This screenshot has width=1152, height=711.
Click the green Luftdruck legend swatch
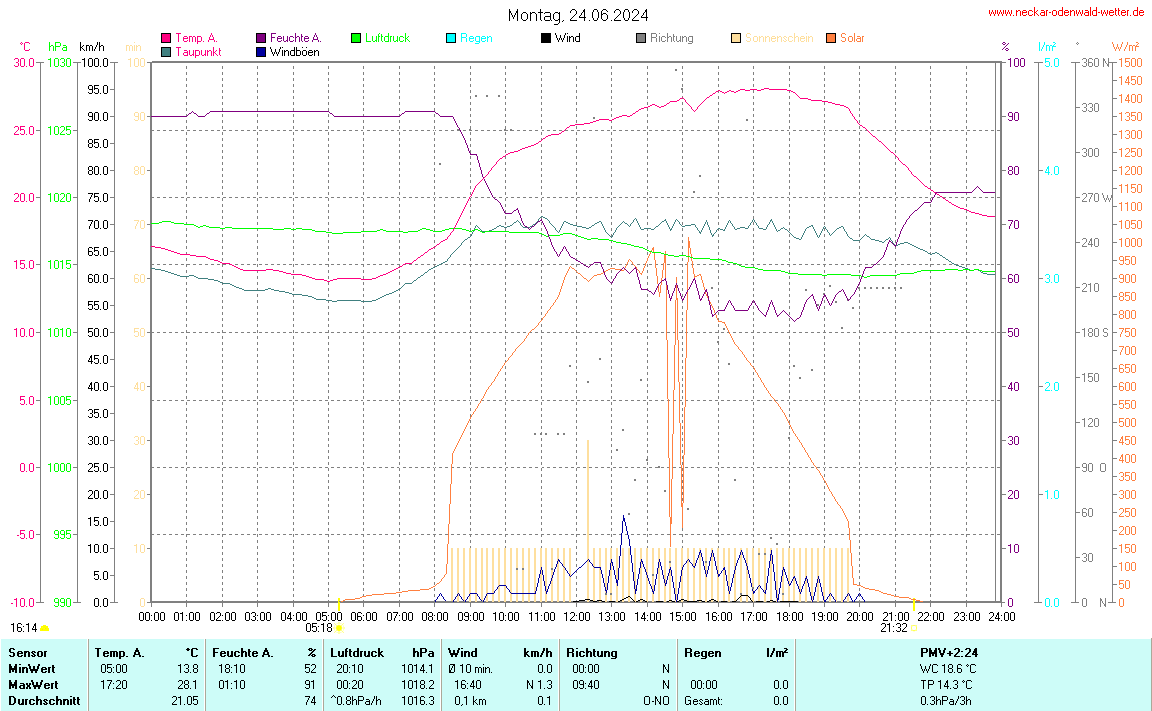point(356,38)
